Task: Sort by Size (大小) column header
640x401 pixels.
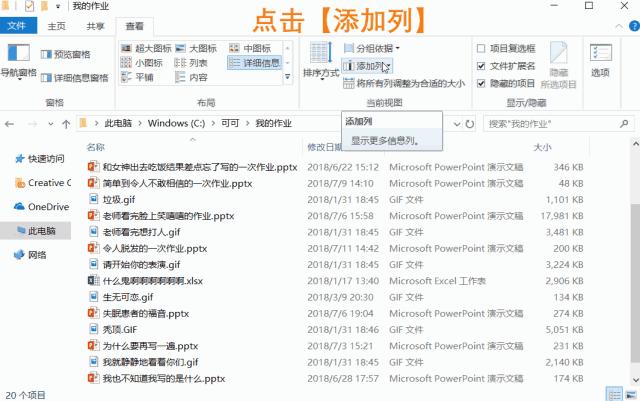Action: (542, 147)
